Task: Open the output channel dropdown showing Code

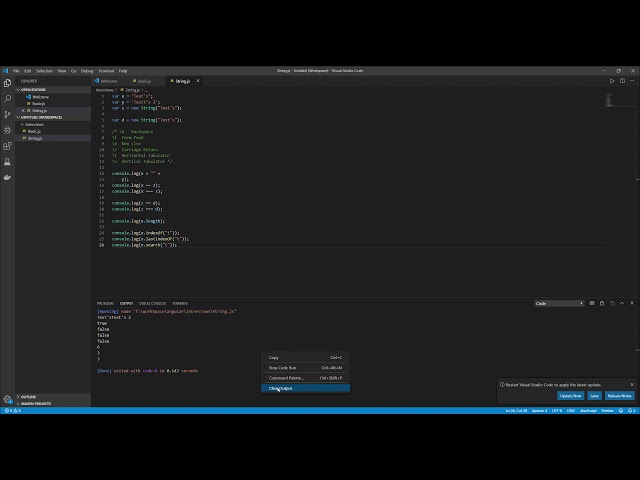Action: pyautogui.click(x=559, y=303)
